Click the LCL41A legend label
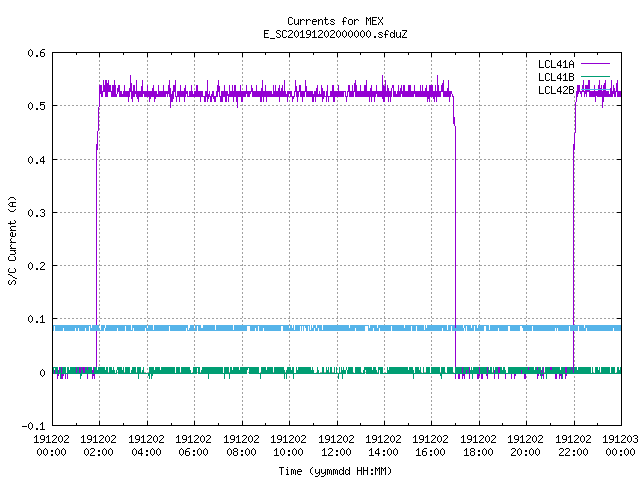This screenshot has height=480, width=640. [556, 64]
